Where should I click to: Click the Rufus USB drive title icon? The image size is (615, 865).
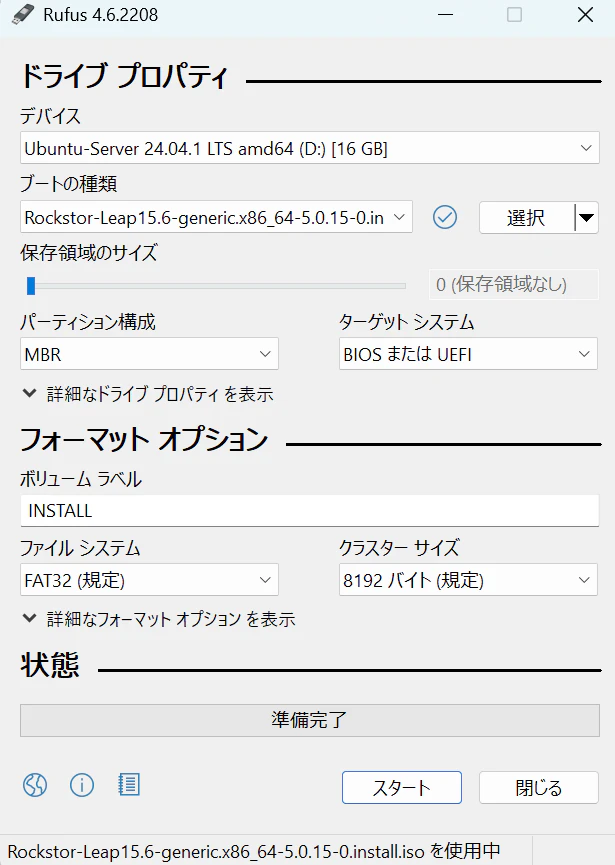coord(23,14)
